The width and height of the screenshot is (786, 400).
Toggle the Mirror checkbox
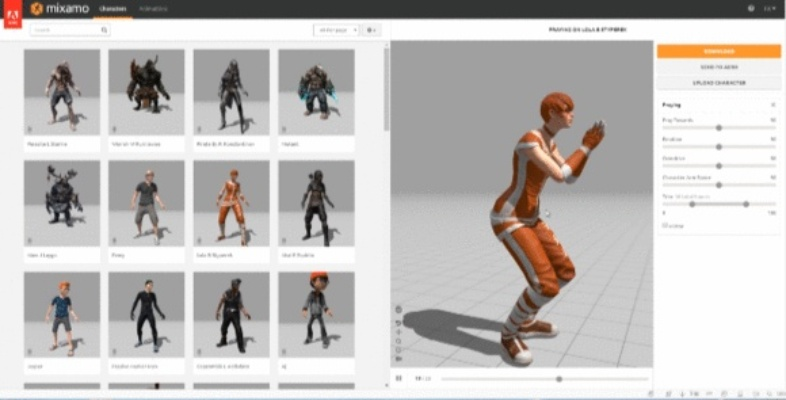tap(664, 225)
